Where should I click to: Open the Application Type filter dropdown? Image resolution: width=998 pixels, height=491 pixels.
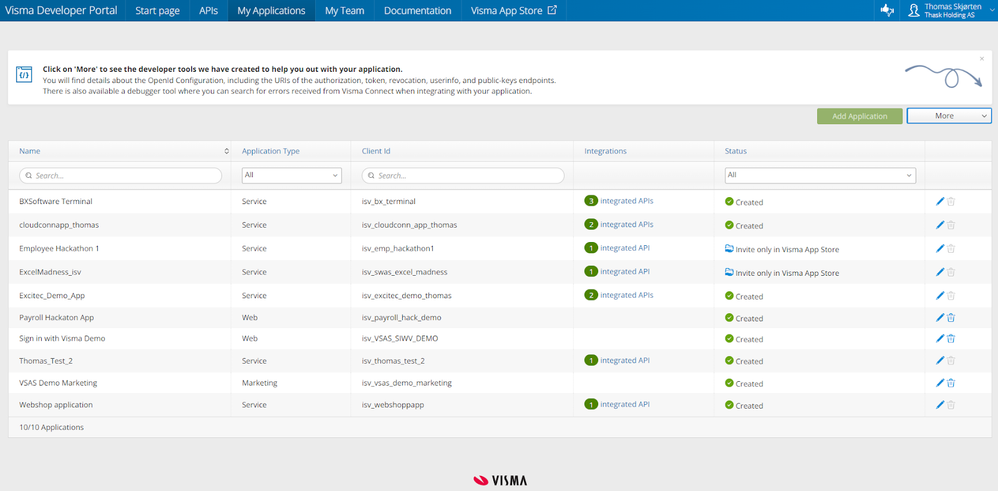click(x=291, y=175)
